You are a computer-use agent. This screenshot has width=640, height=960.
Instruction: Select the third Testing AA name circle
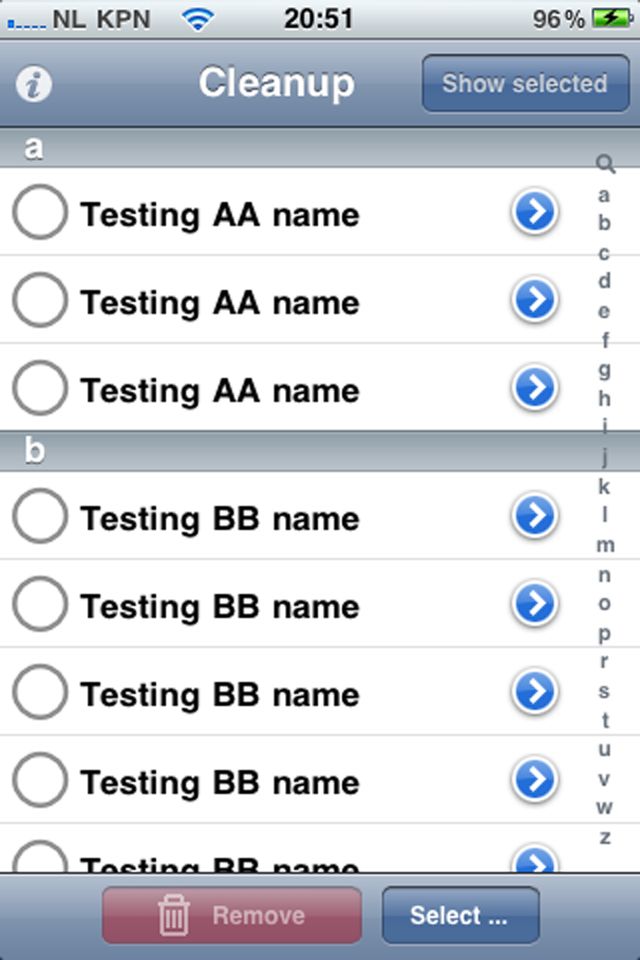tap(40, 388)
